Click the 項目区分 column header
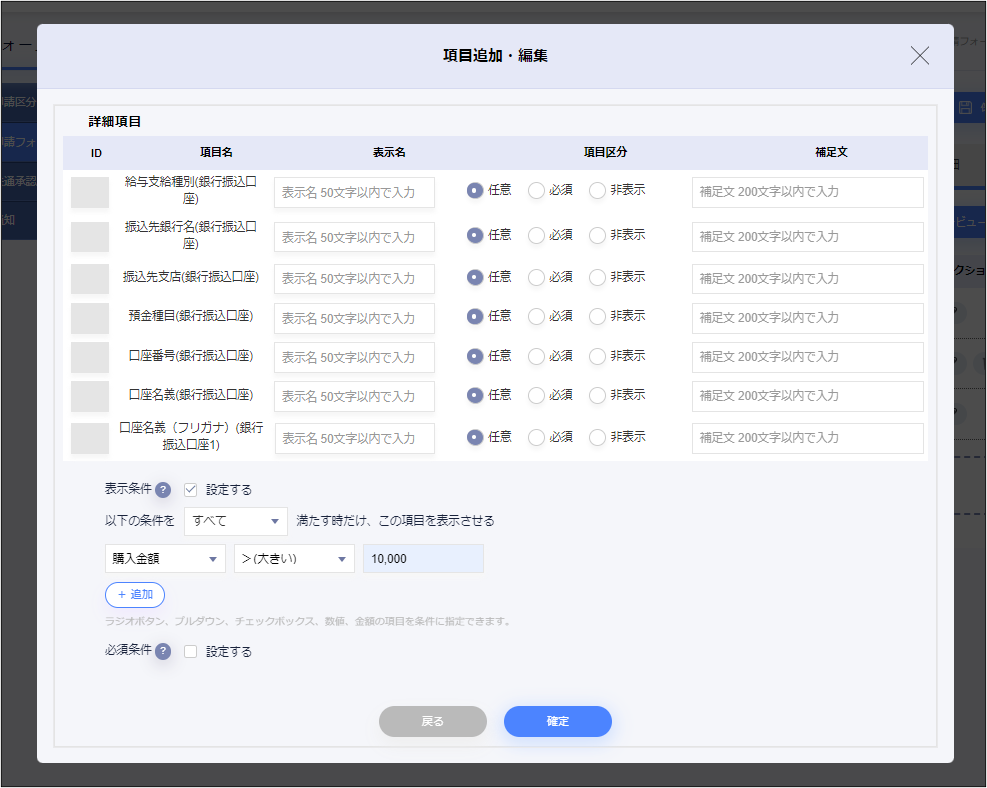 click(605, 152)
